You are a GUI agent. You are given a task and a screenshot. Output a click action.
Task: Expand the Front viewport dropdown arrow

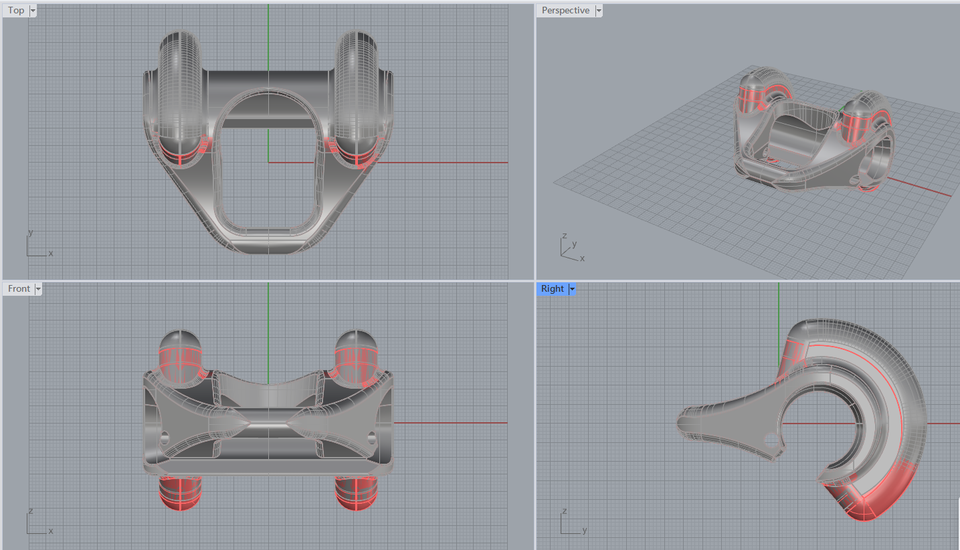[38, 288]
